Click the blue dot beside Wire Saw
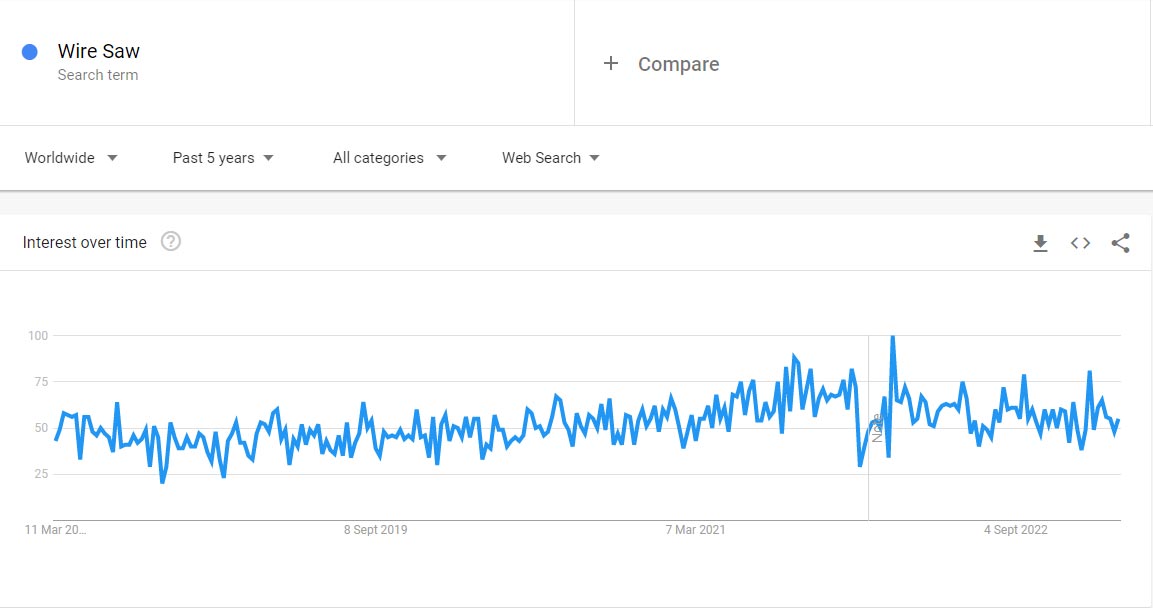Viewport: 1153px width, 608px height. click(x=30, y=52)
